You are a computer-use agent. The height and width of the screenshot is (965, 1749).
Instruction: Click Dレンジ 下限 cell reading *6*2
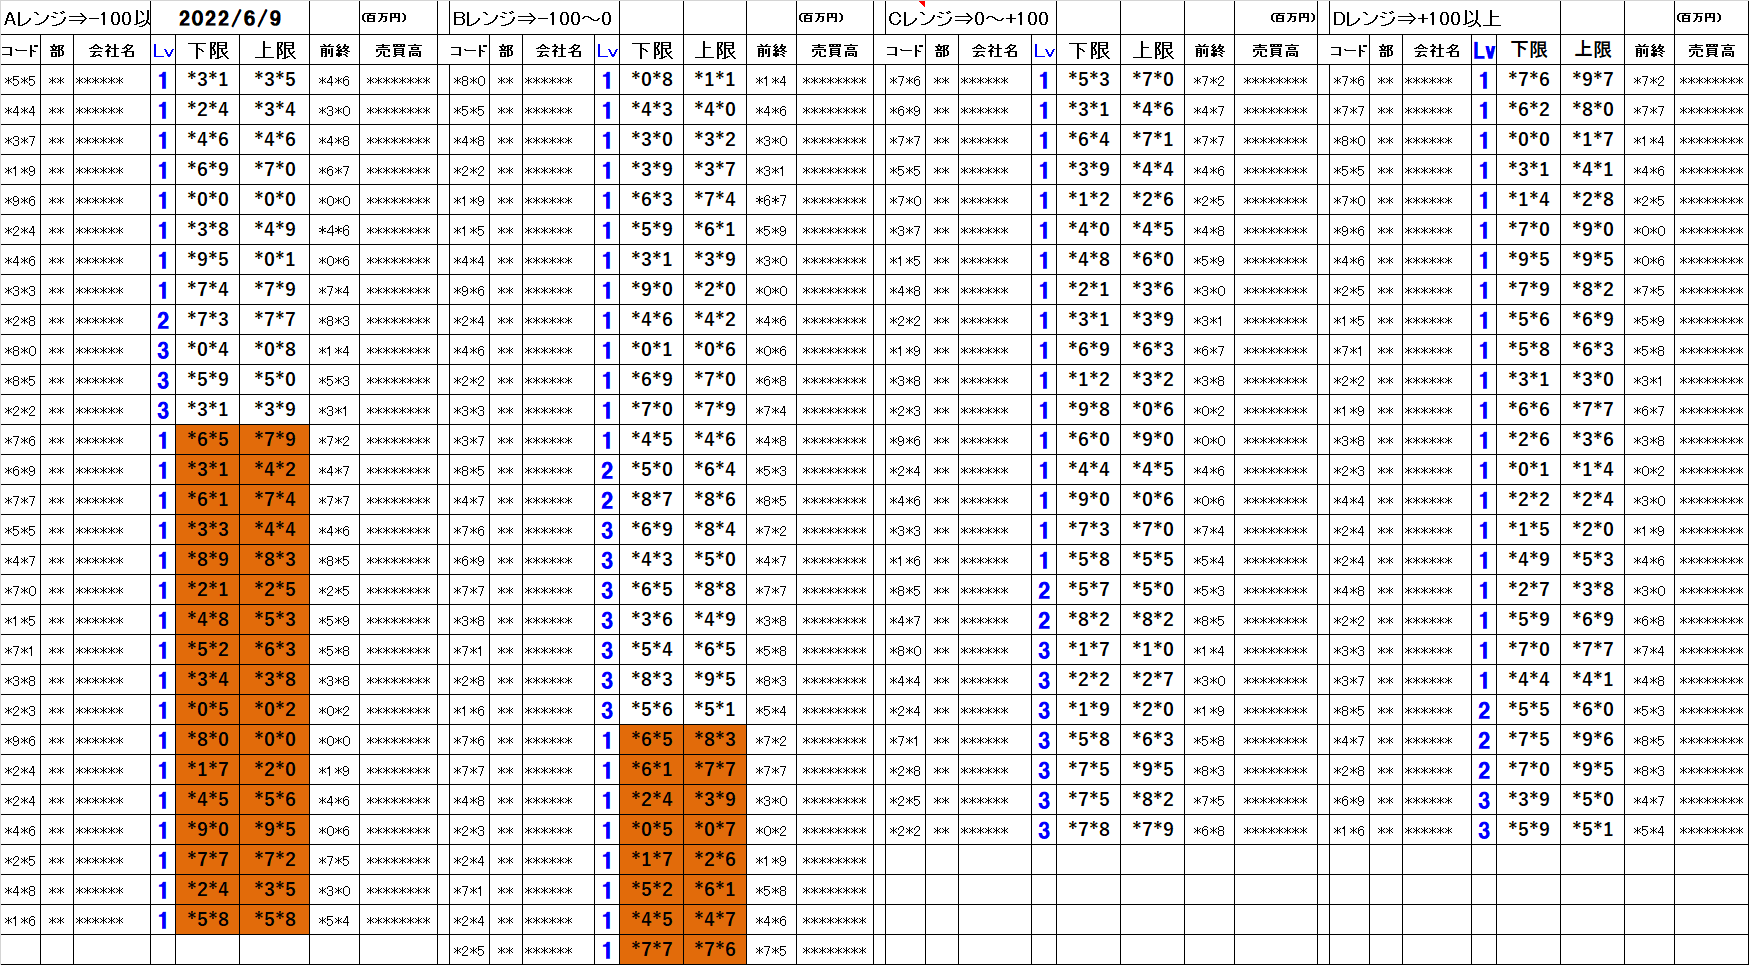1529,109
